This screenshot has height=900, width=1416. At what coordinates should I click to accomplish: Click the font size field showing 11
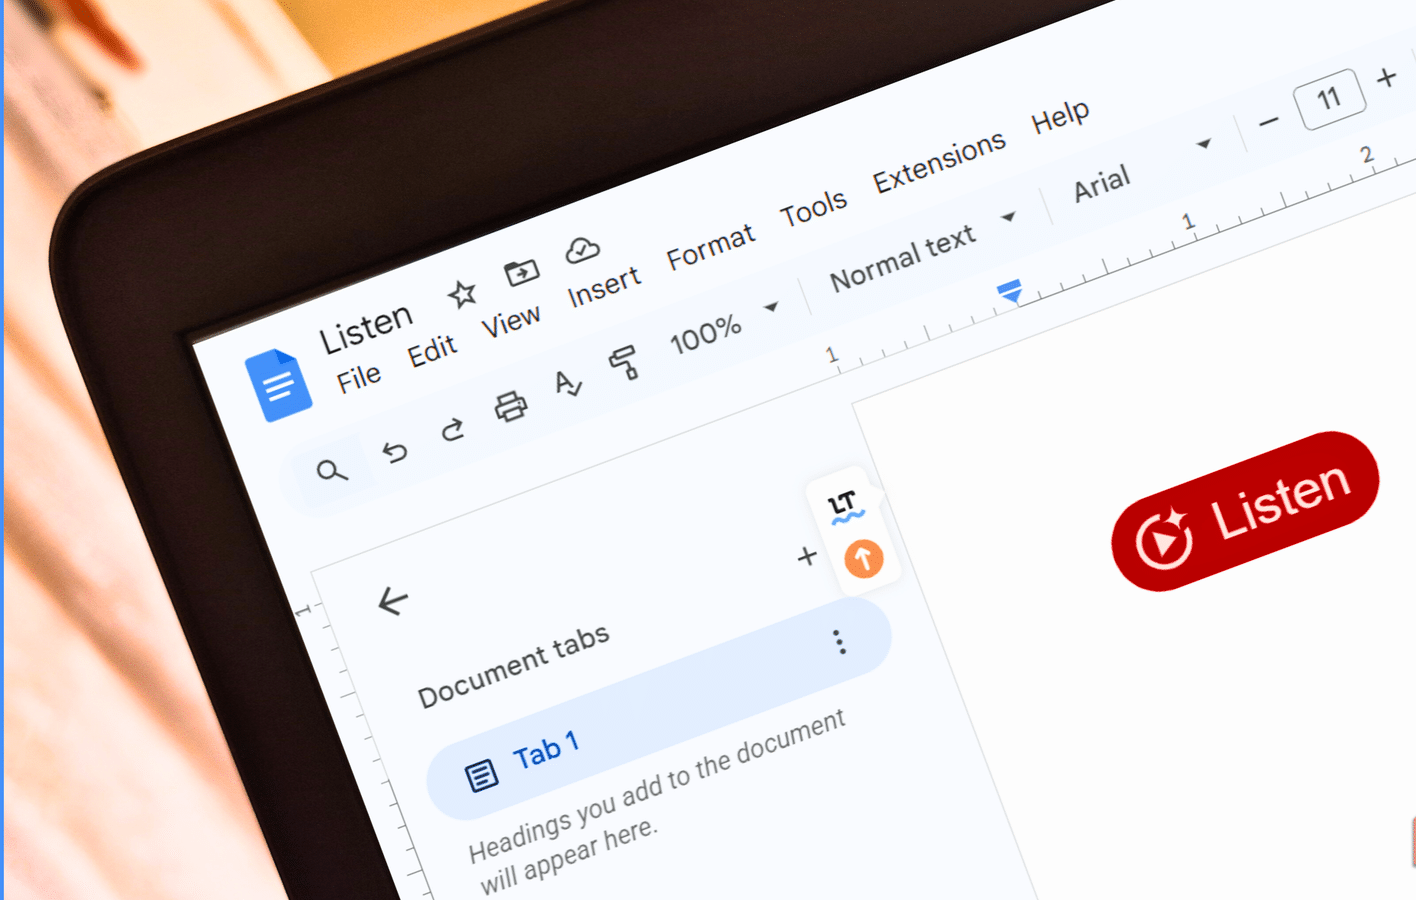[x=1329, y=99]
